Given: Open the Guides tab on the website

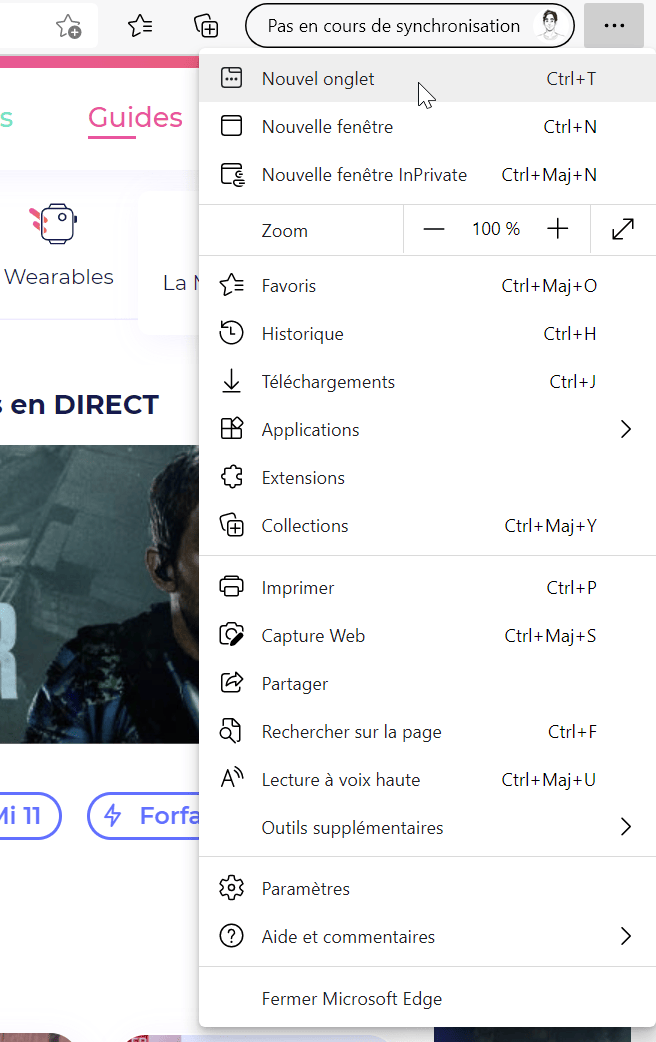Looking at the screenshot, I should point(135,118).
